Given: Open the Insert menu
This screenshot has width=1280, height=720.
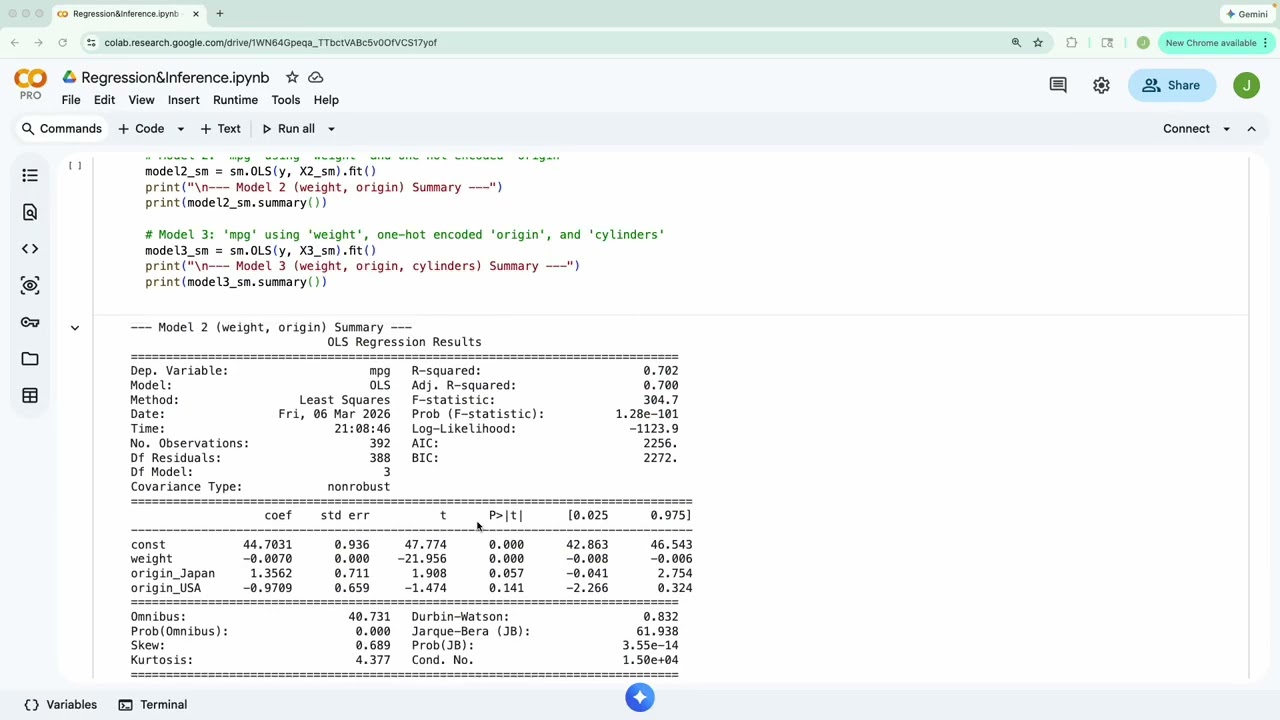Looking at the screenshot, I should pos(183,100).
